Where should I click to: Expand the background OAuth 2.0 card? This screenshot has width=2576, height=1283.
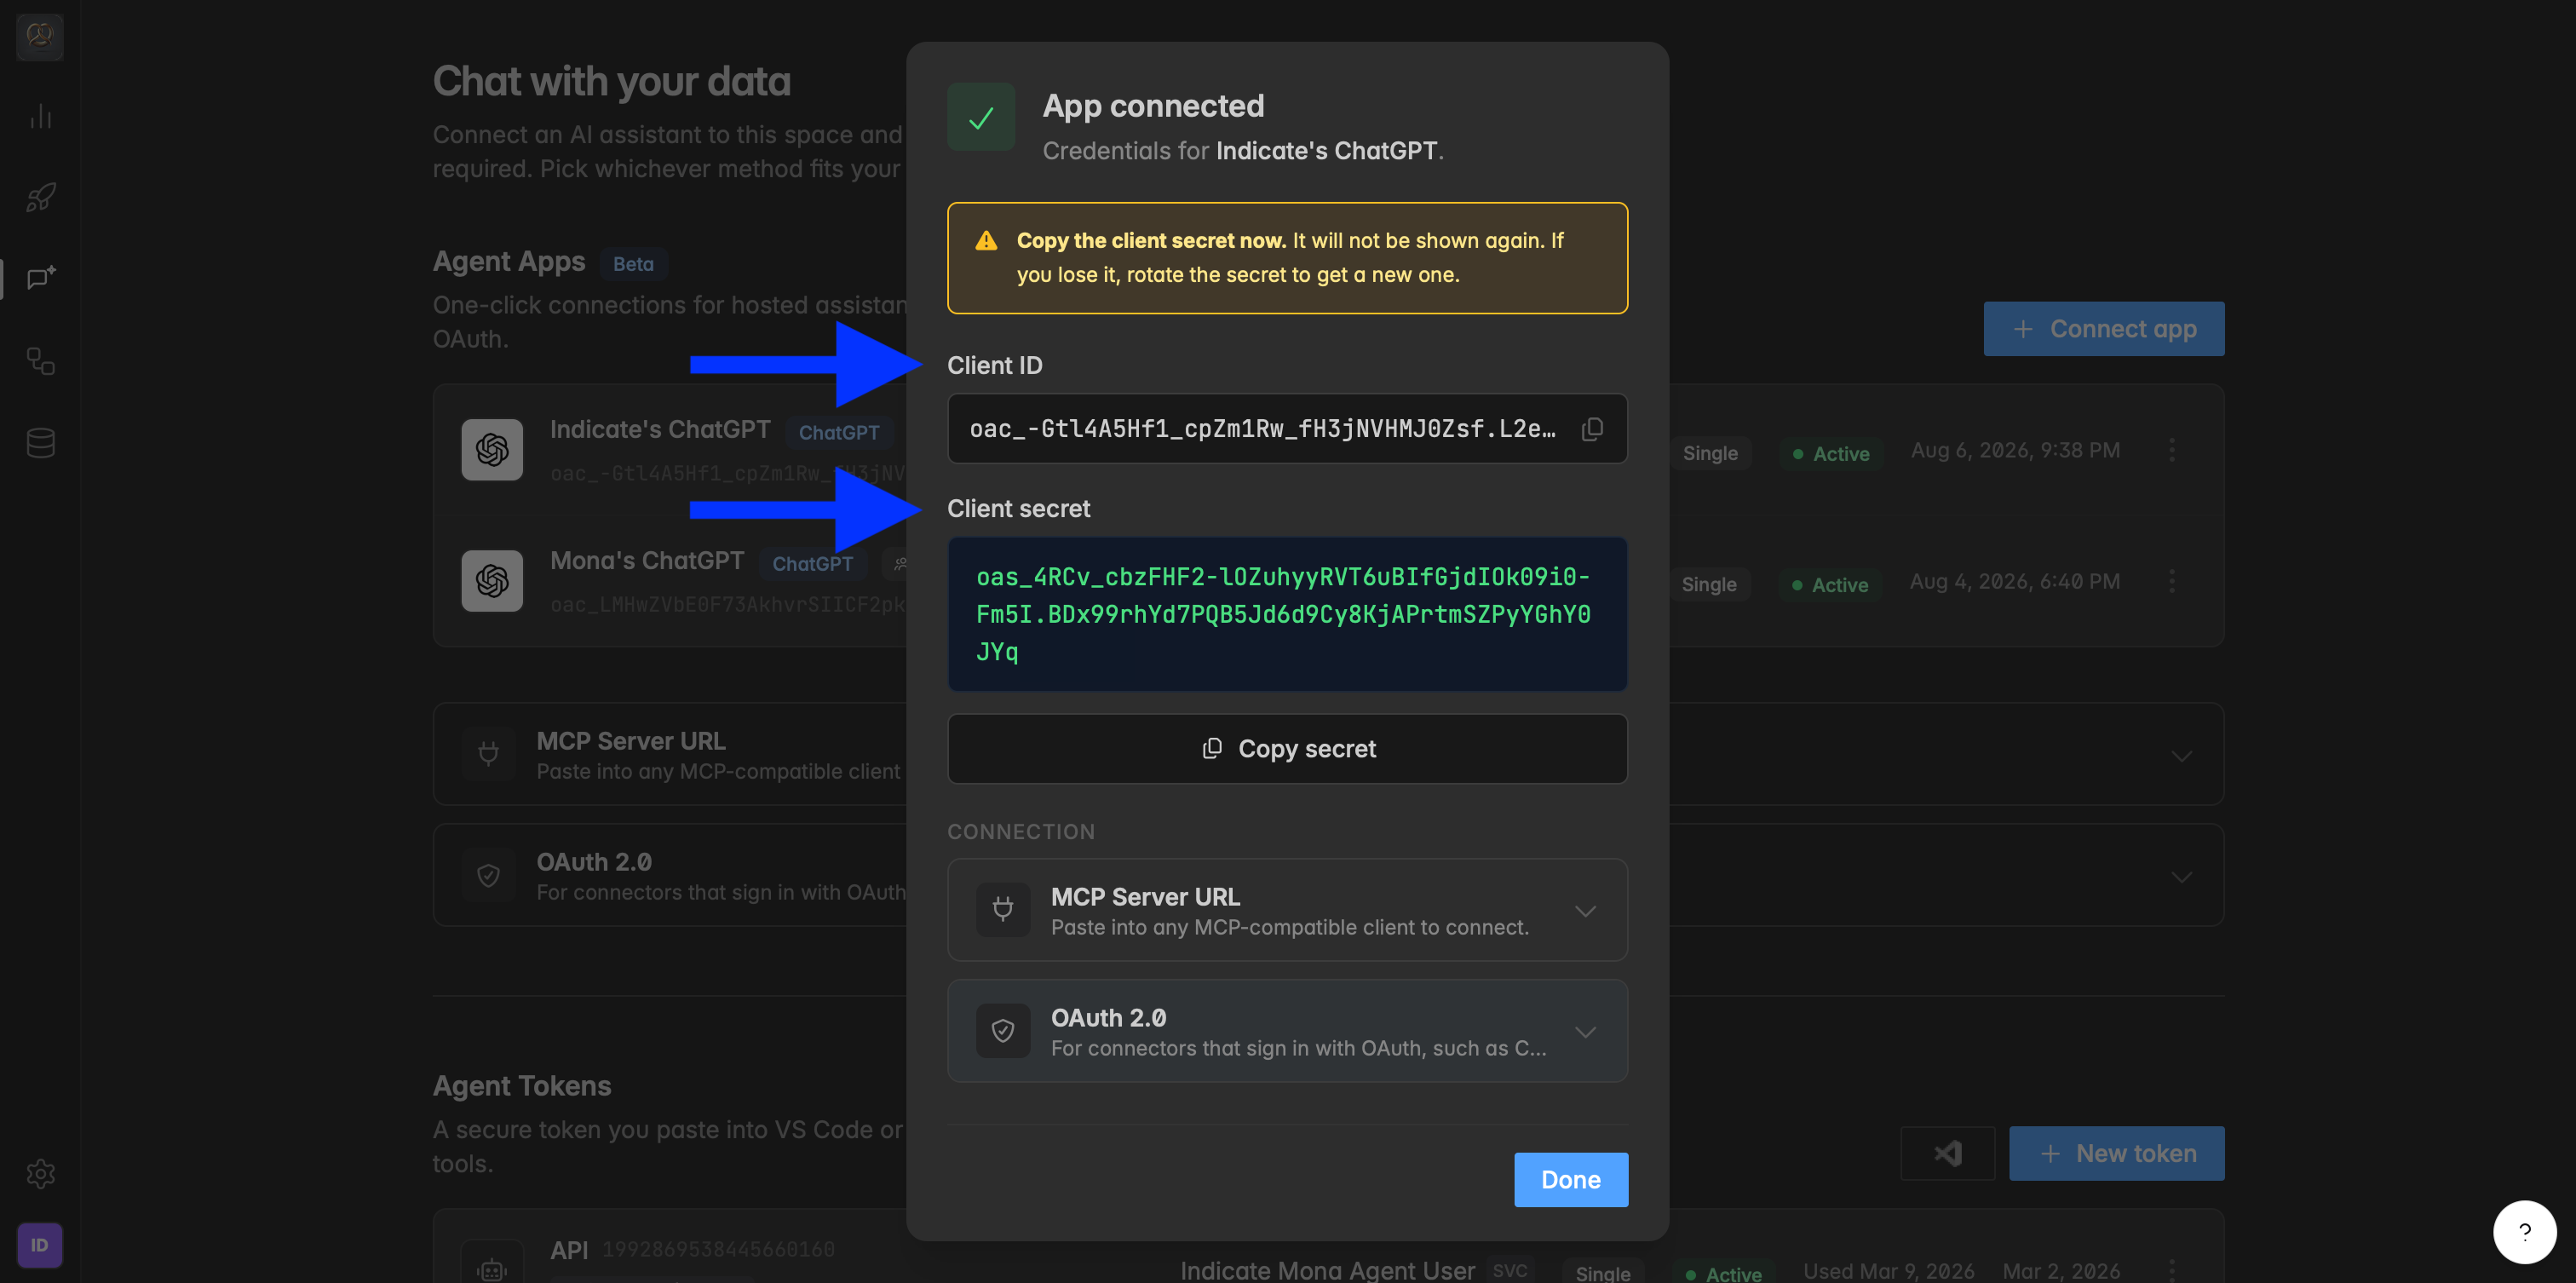click(x=2181, y=876)
